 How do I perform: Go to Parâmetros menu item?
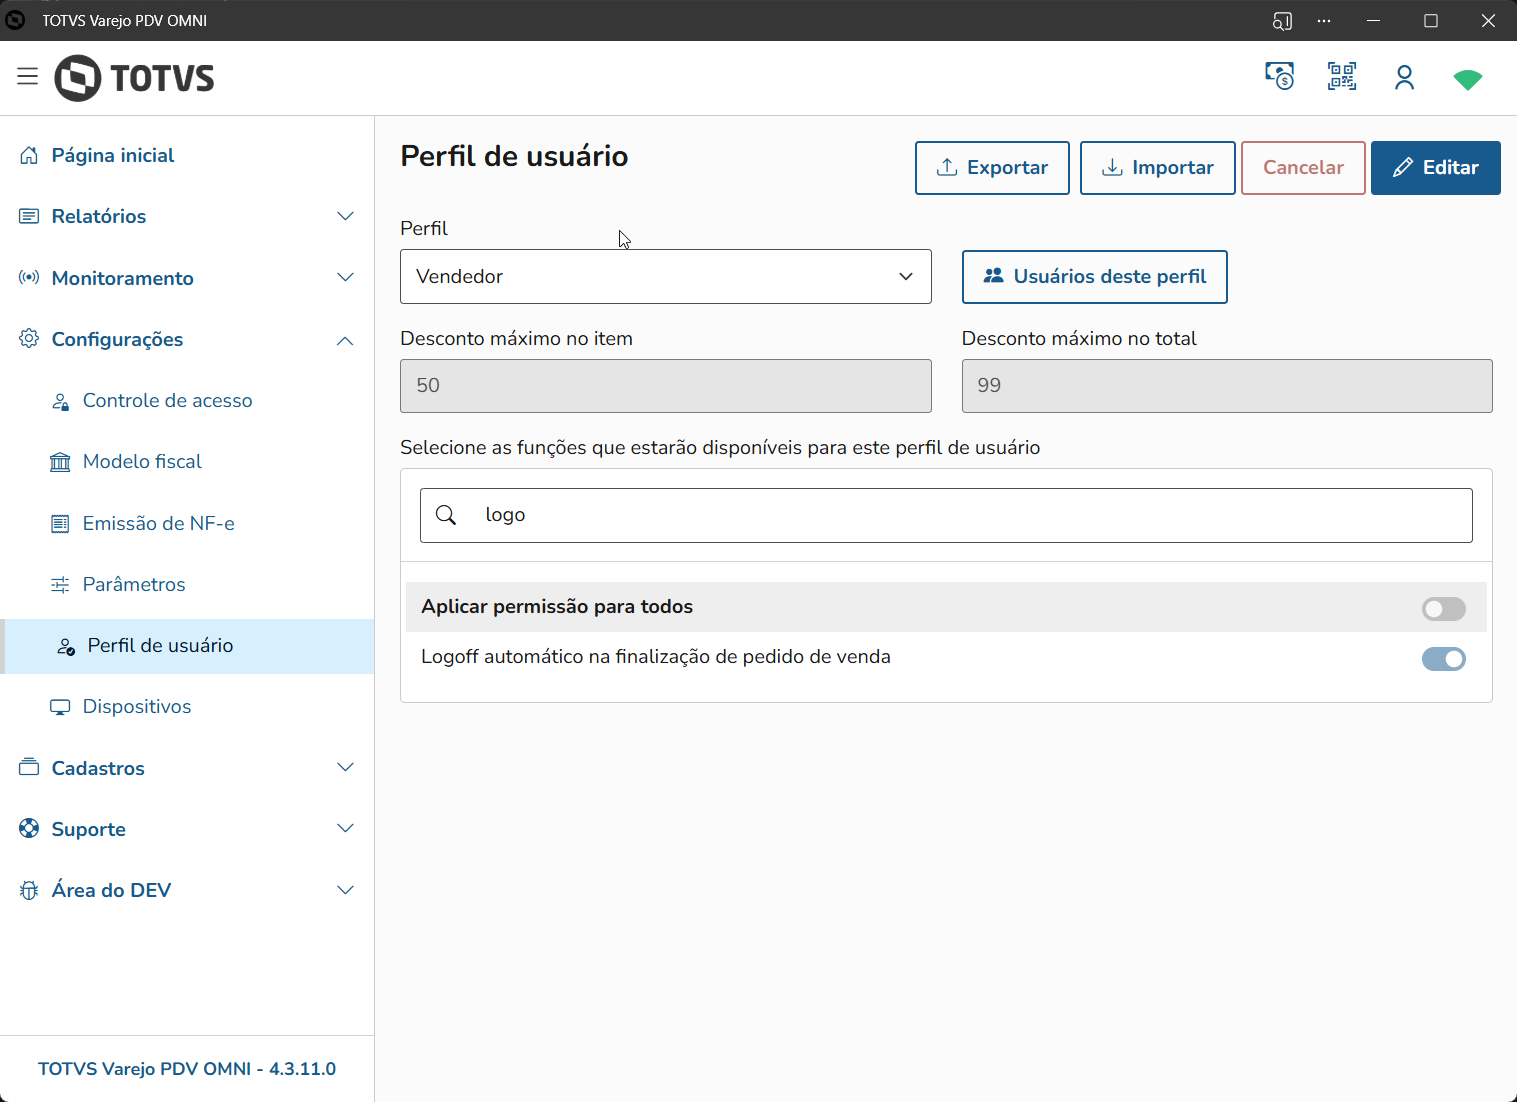pos(134,585)
